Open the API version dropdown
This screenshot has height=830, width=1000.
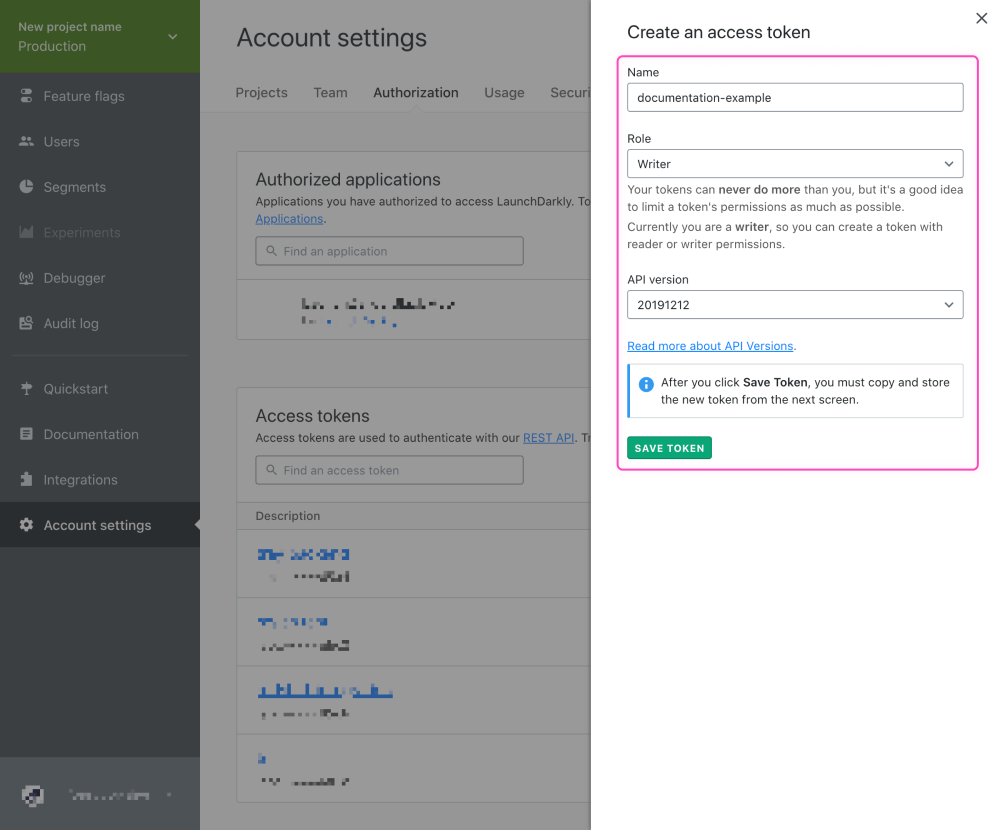click(794, 305)
